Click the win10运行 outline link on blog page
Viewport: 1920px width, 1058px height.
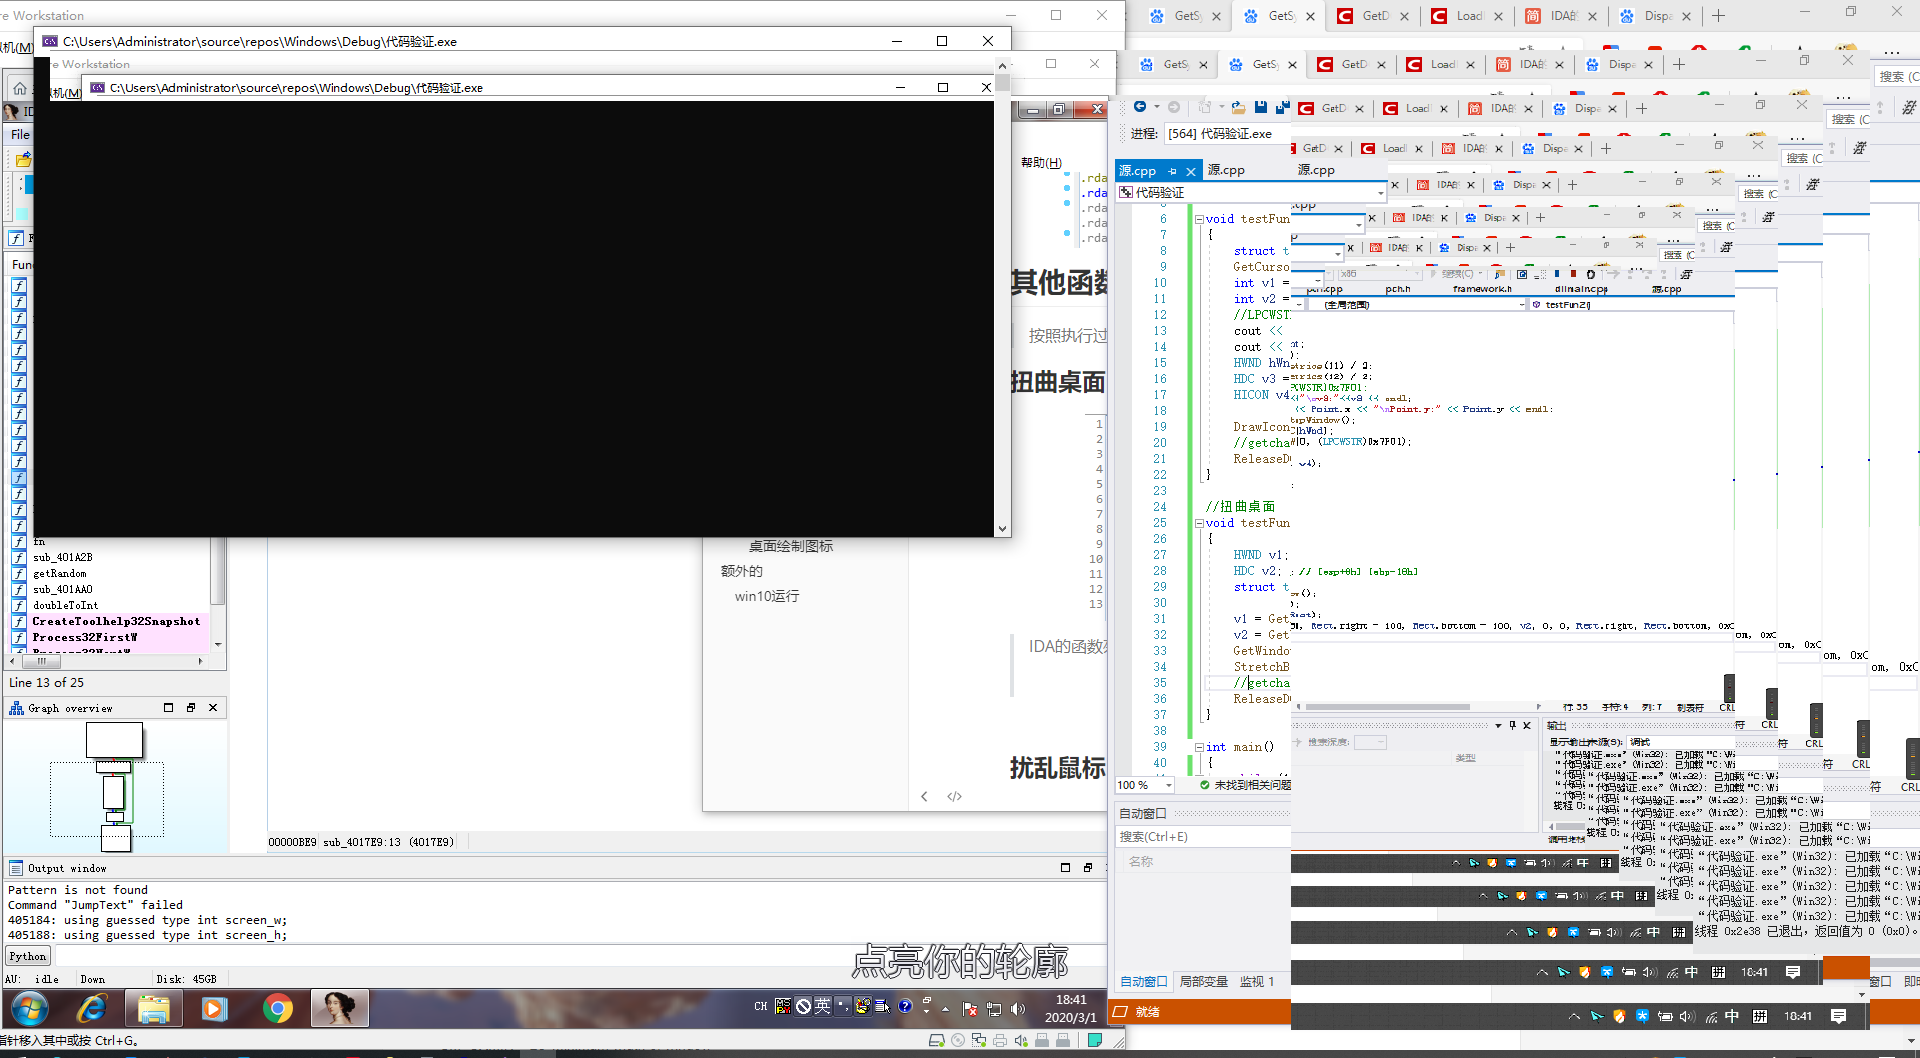click(x=767, y=596)
